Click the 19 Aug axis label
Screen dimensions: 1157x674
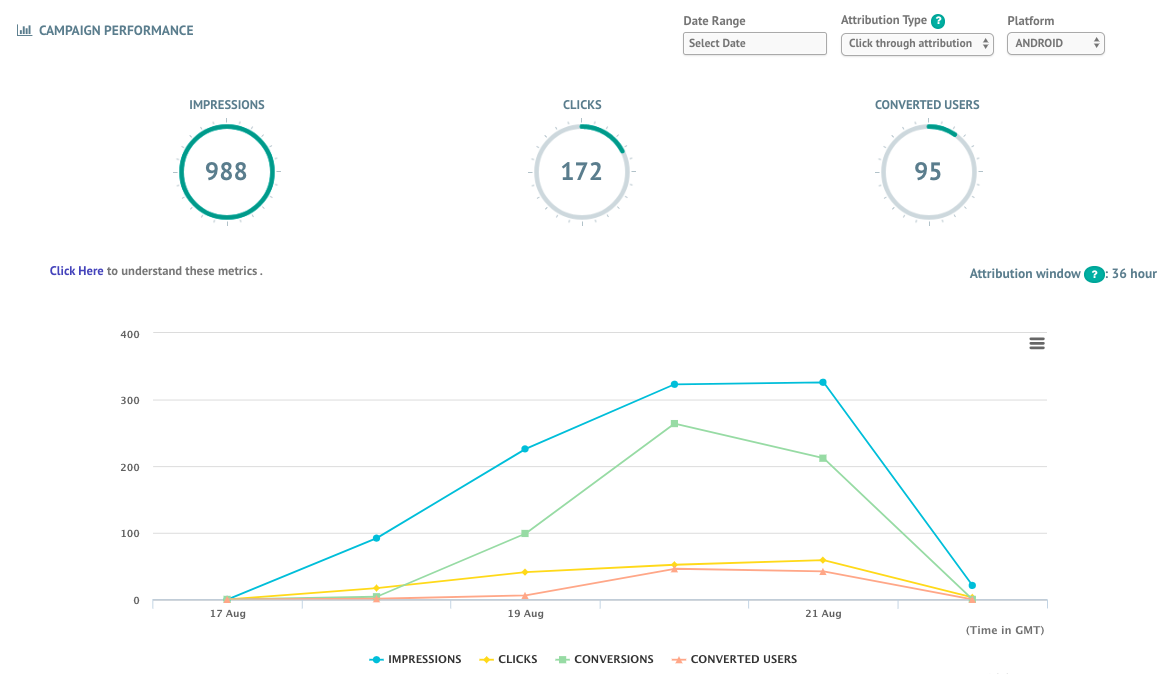tap(525, 613)
